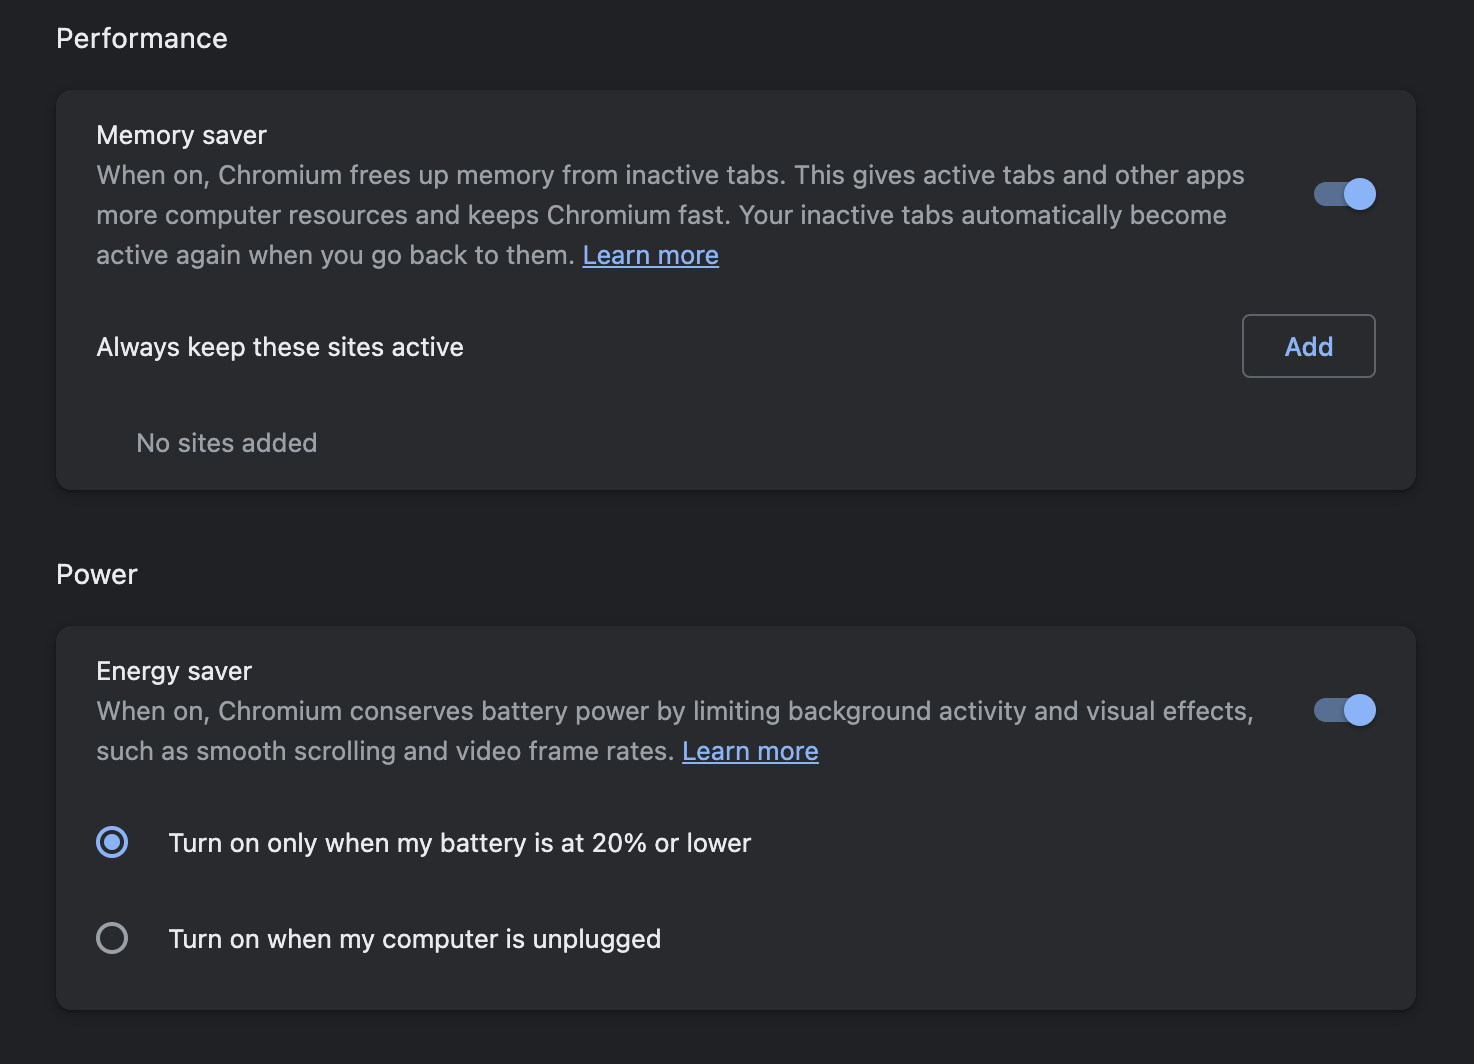Click the Energy saver title text
1474x1064 pixels.
point(174,671)
